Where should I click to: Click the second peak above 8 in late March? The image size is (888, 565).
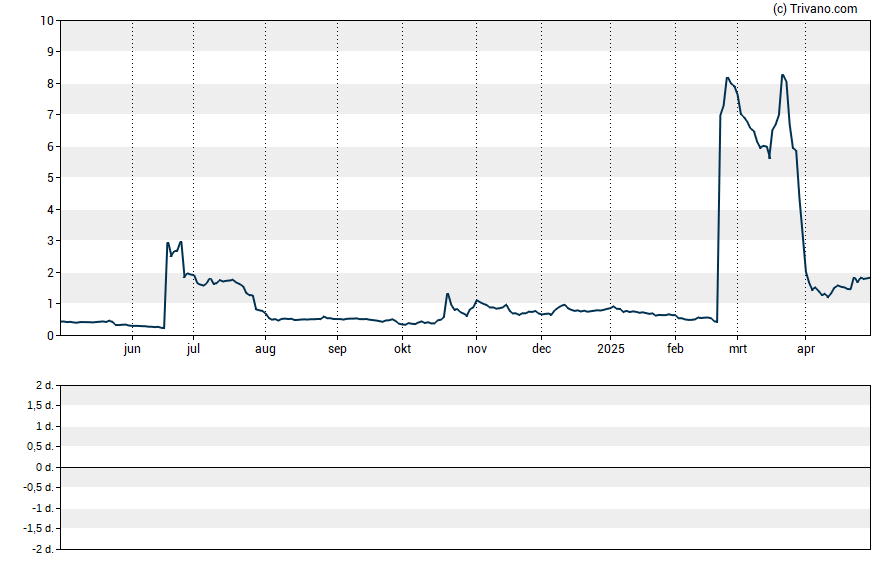point(783,75)
